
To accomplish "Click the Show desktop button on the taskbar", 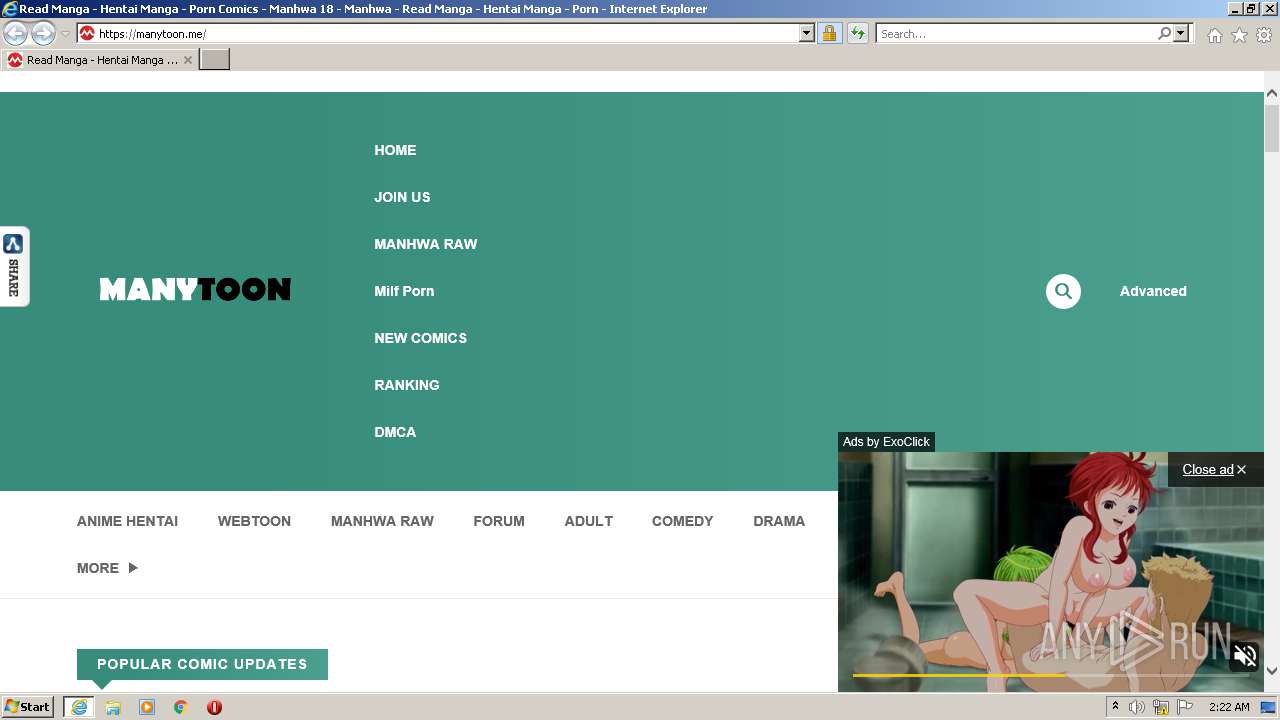I will (1269, 707).
